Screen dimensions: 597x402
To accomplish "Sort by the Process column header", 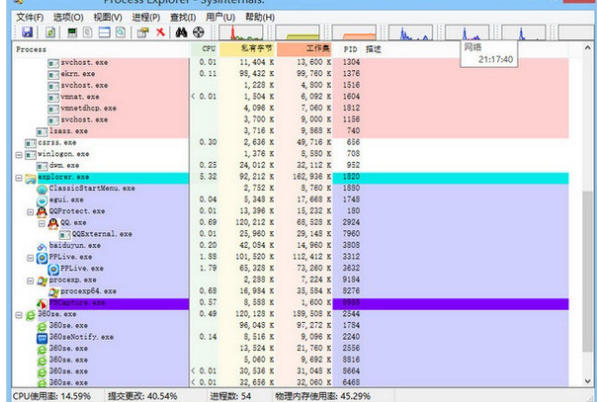I will coord(101,49).
